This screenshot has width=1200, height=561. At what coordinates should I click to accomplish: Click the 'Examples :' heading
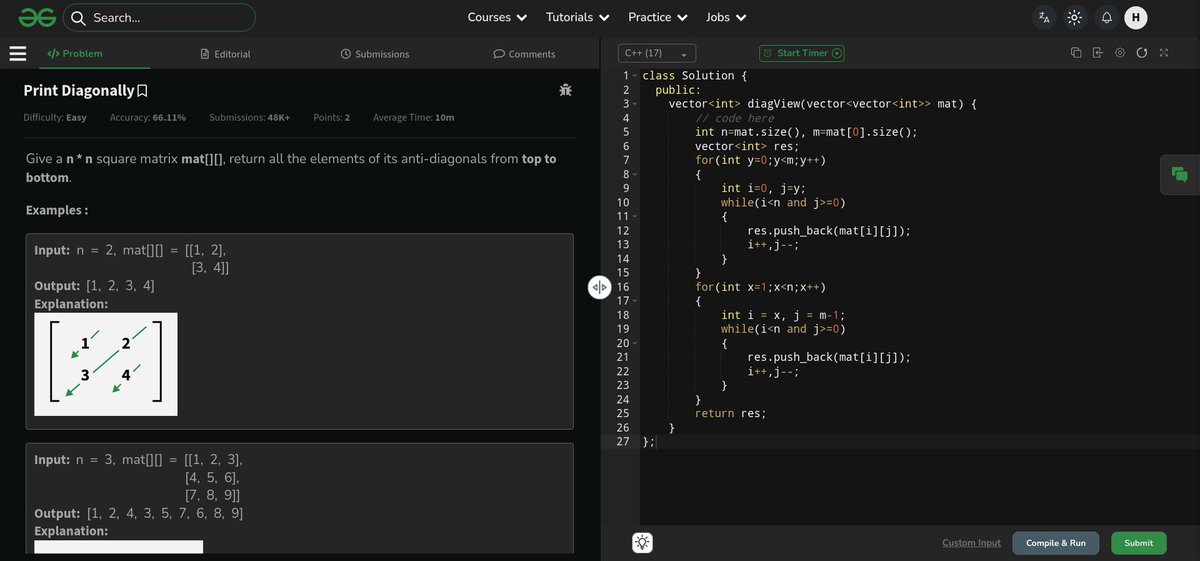tap(57, 211)
